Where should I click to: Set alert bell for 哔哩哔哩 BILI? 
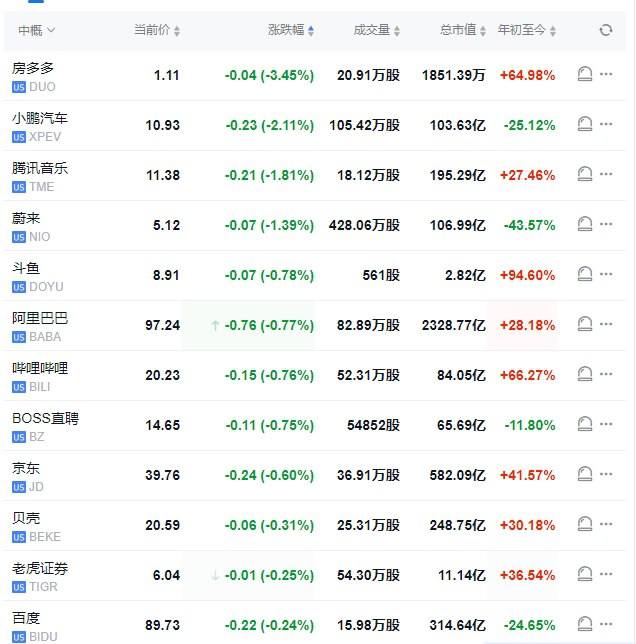click(x=585, y=374)
